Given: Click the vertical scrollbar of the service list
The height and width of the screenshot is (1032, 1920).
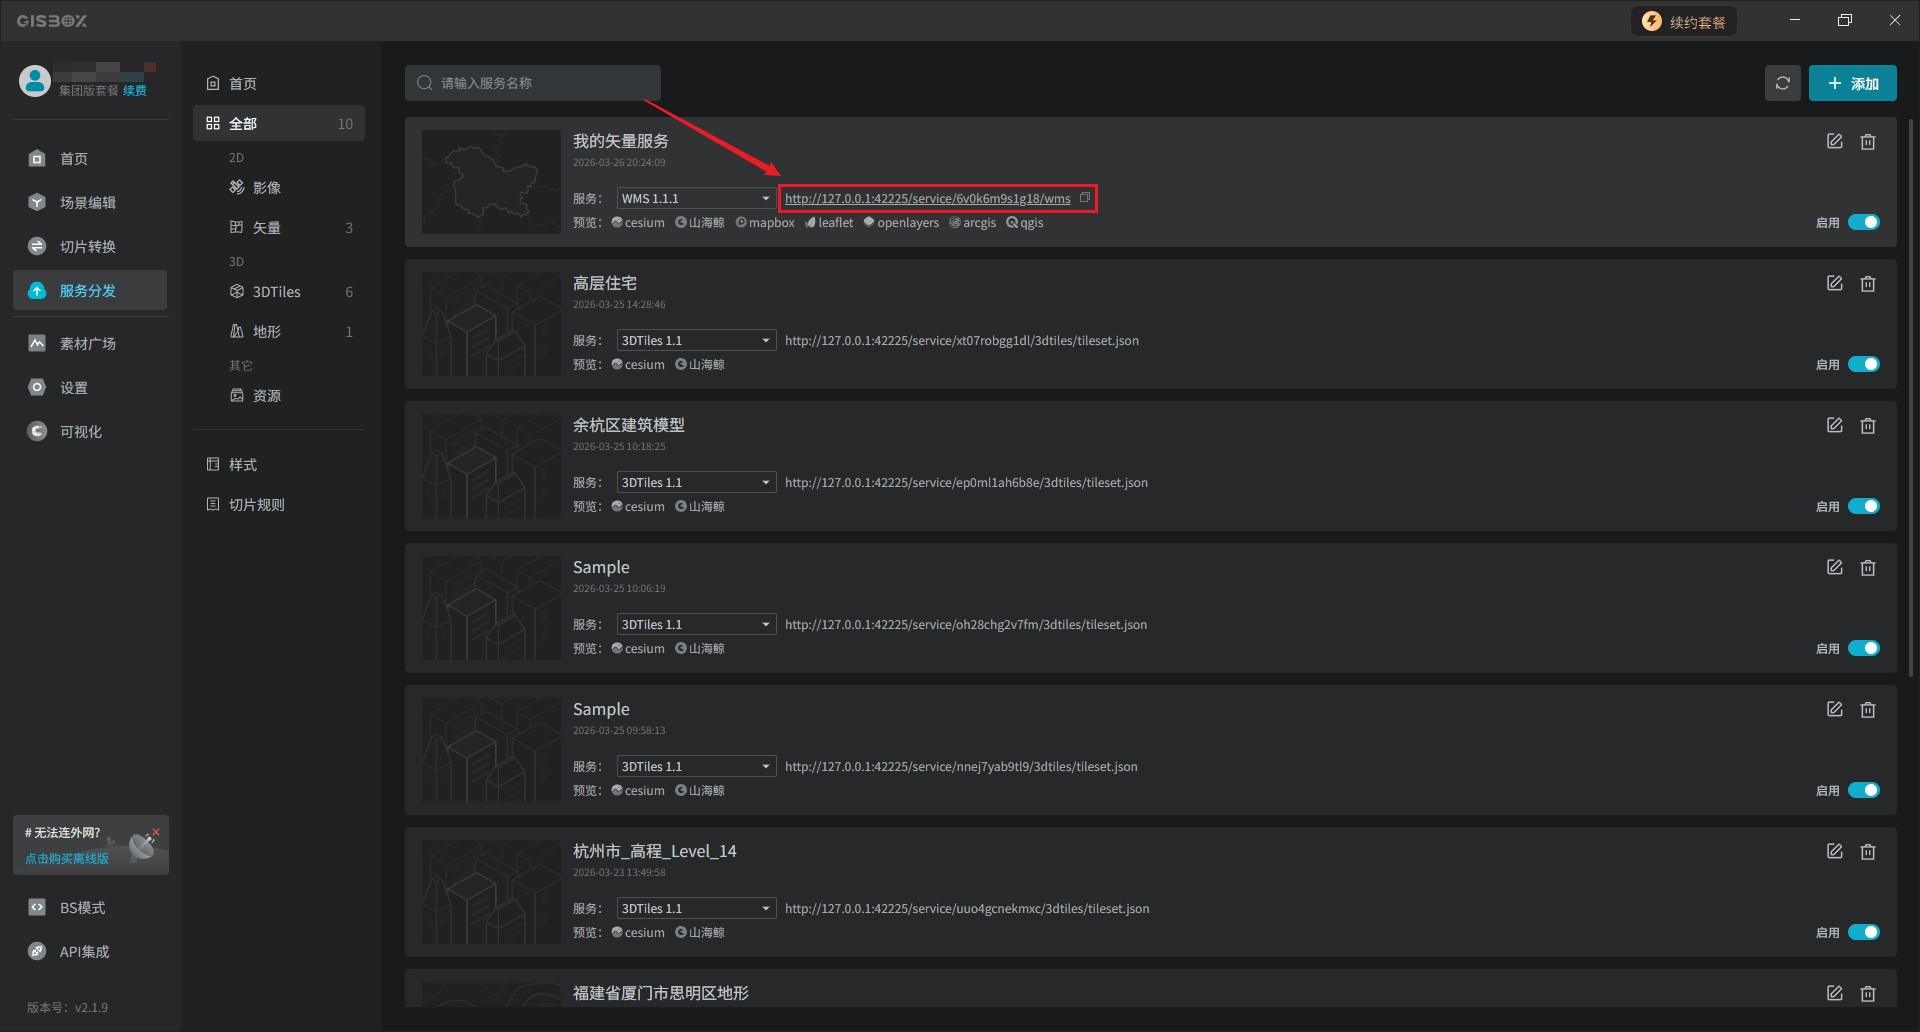Looking at the screenshot, I should (x=1911, y=400).
